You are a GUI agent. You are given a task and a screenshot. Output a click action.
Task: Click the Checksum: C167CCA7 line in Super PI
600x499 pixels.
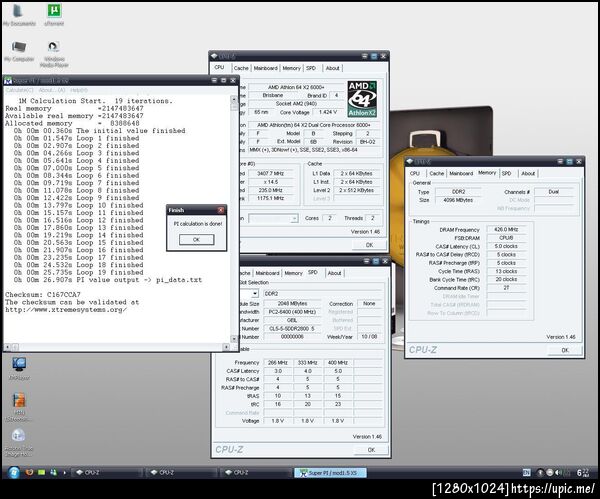[43, 295]
